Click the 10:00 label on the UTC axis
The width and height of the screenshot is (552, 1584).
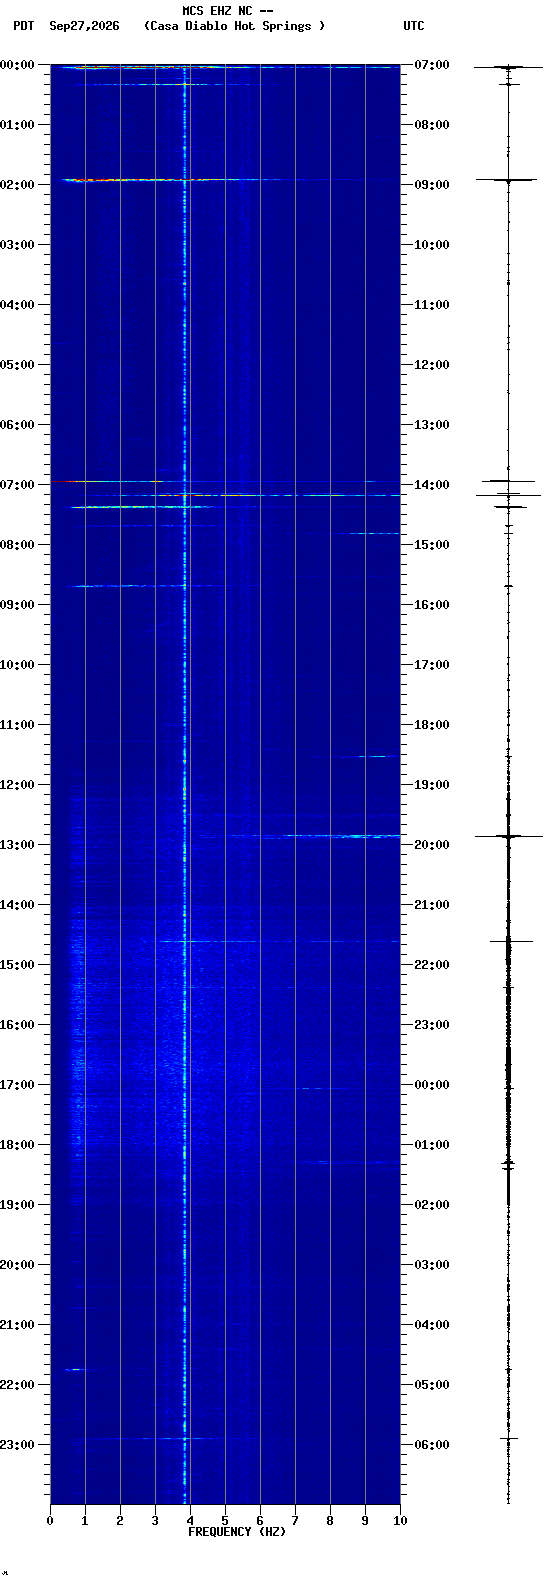click(432, 245)
